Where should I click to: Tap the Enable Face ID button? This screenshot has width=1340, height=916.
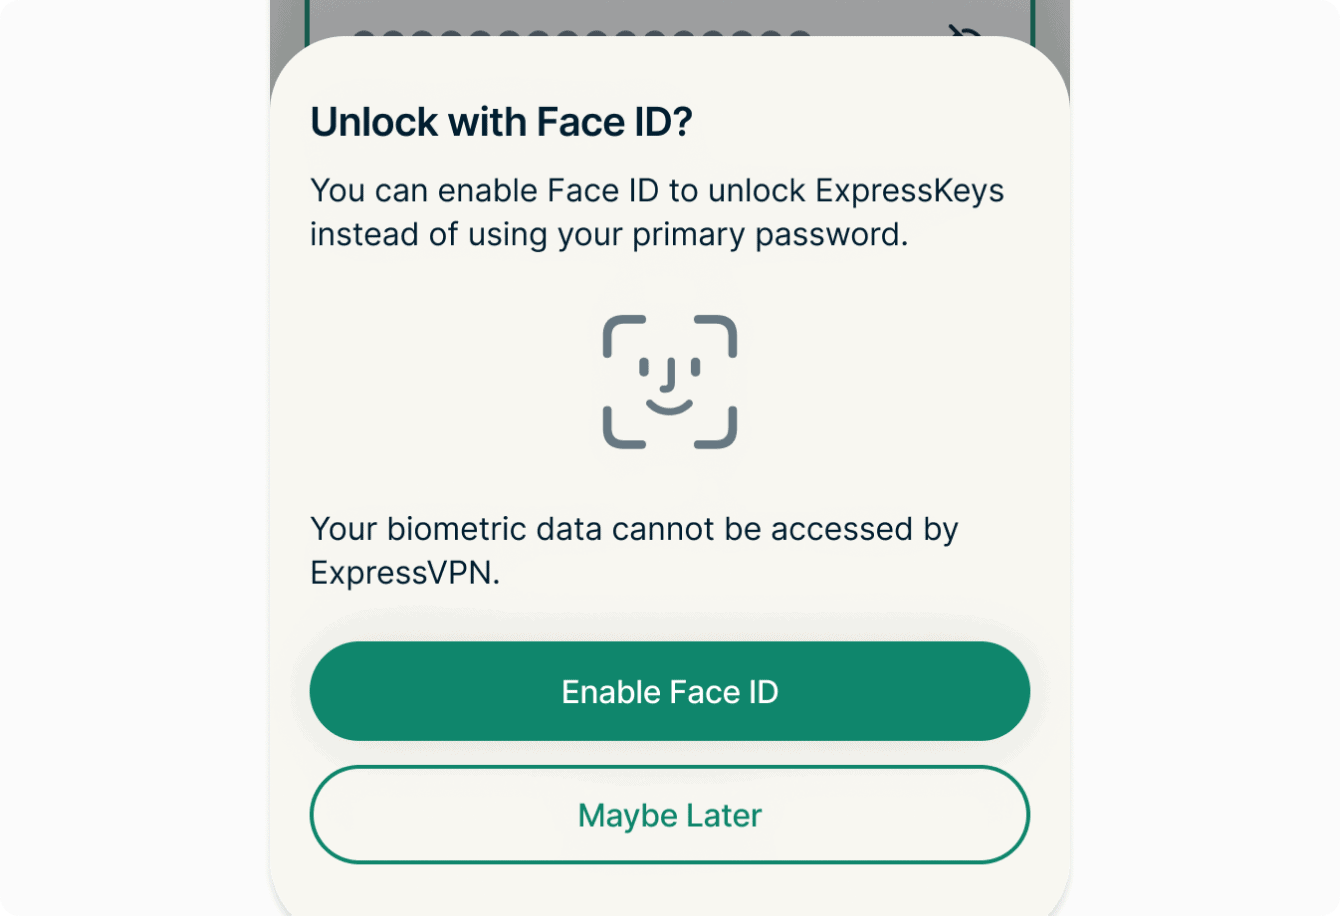(669, 691)
